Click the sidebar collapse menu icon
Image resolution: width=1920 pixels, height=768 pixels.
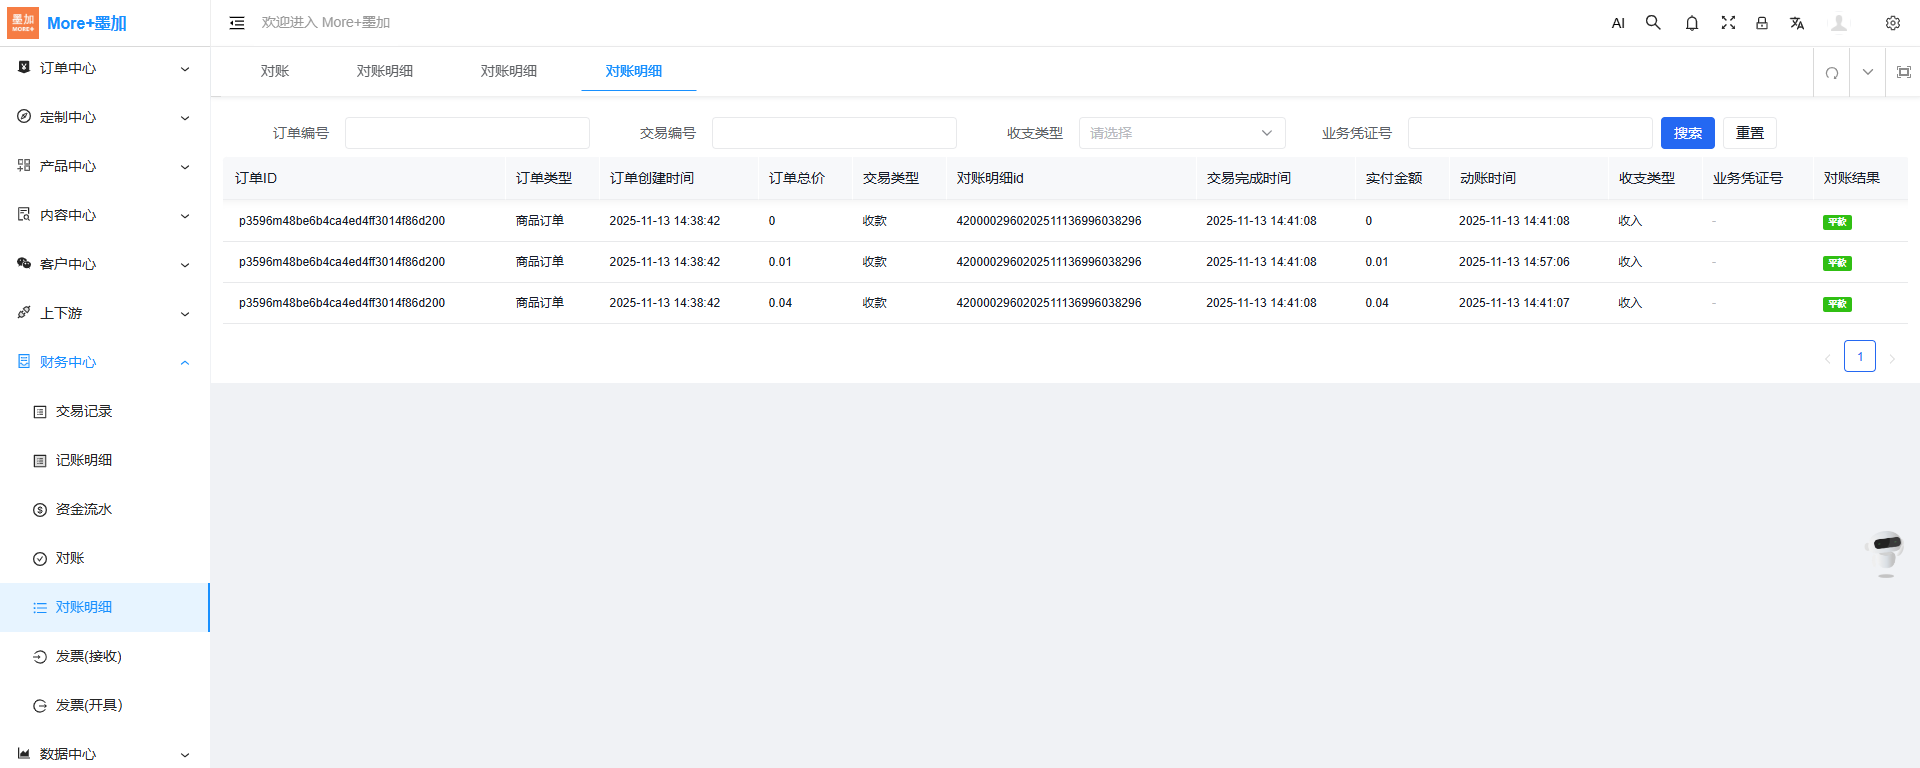tap(237, 23)
